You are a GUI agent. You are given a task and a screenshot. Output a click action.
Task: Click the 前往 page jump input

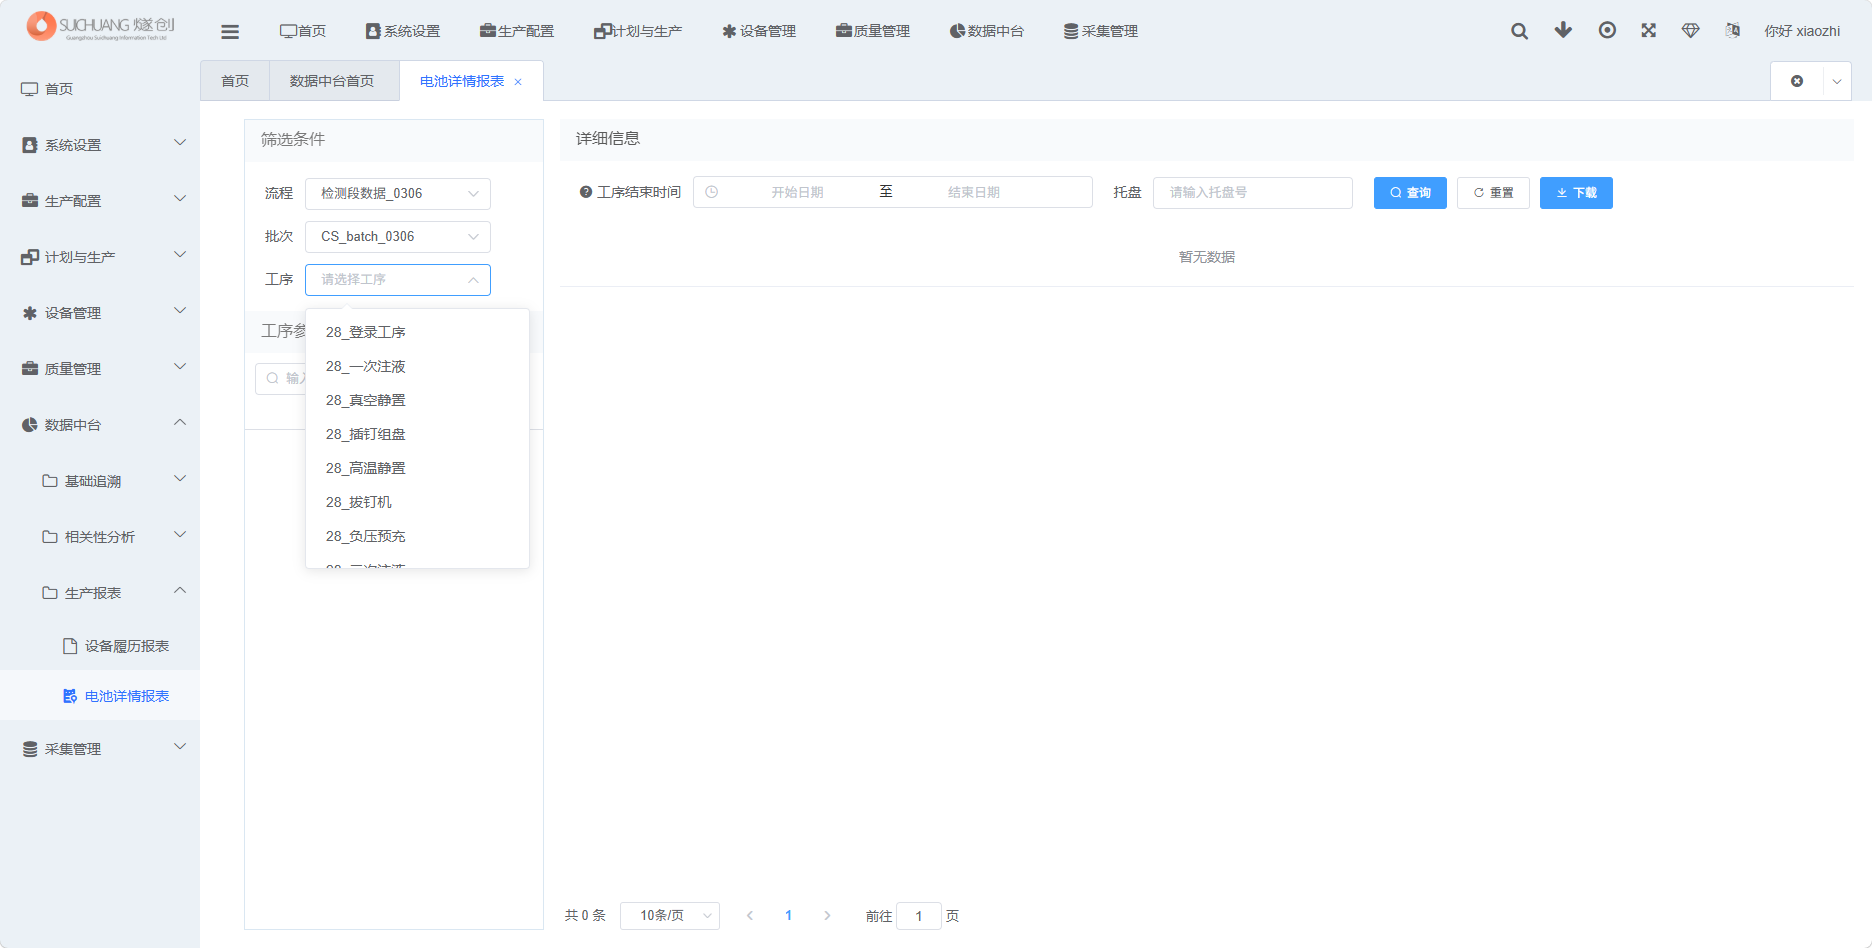[x=919, y=916]
